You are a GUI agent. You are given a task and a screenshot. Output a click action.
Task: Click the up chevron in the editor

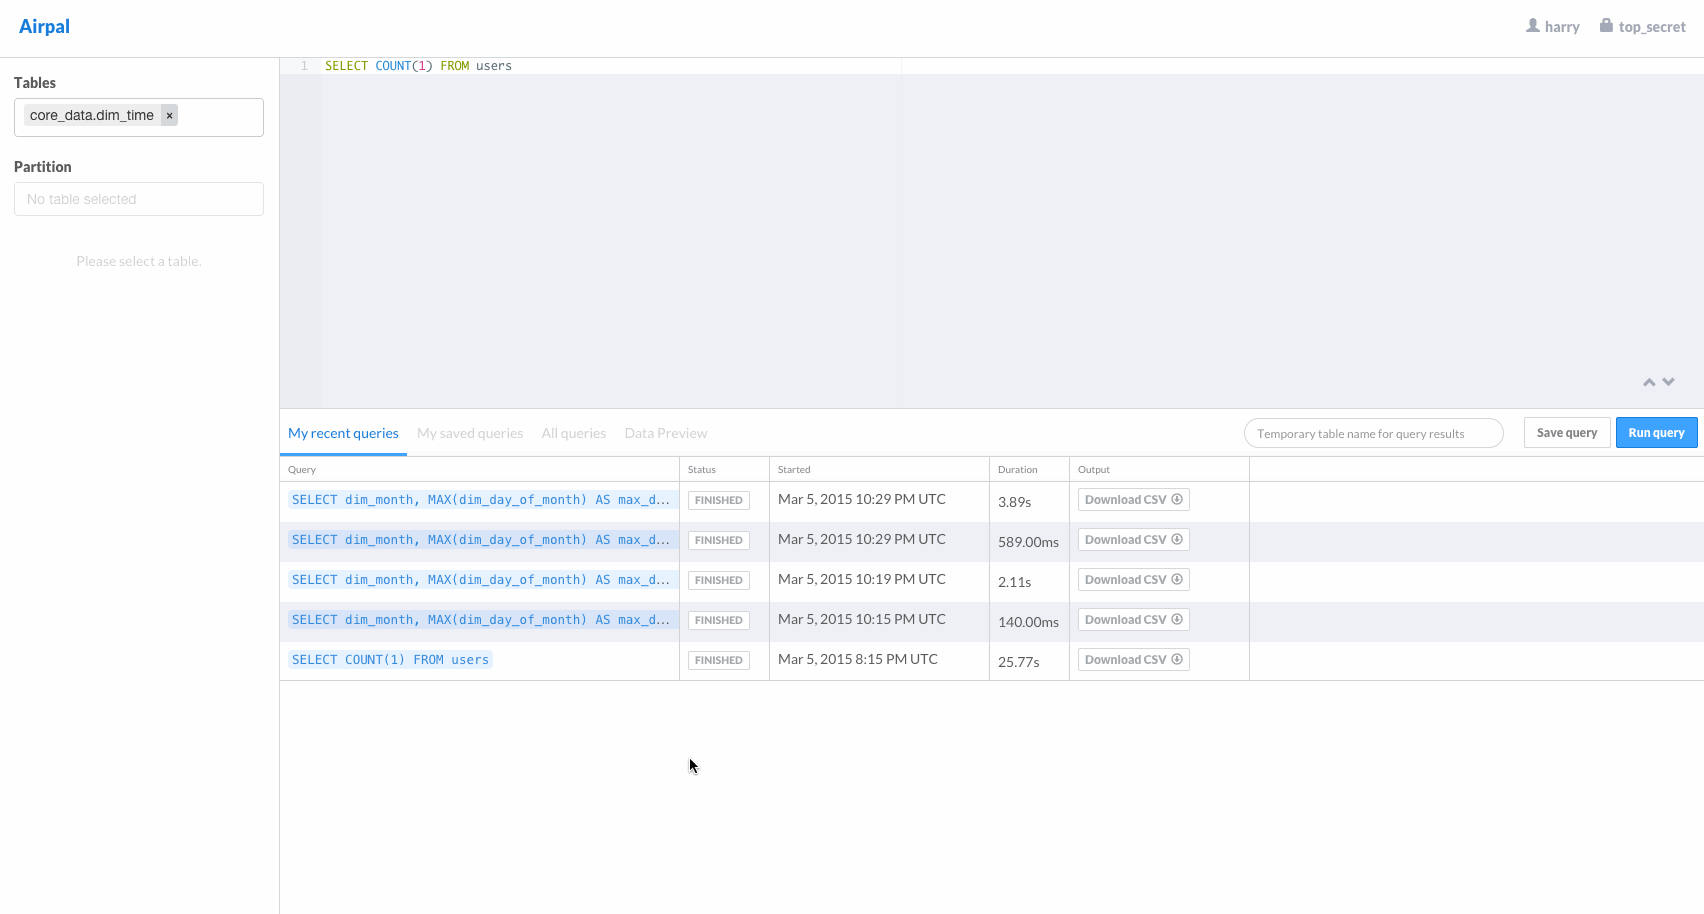pos(1649,382)
